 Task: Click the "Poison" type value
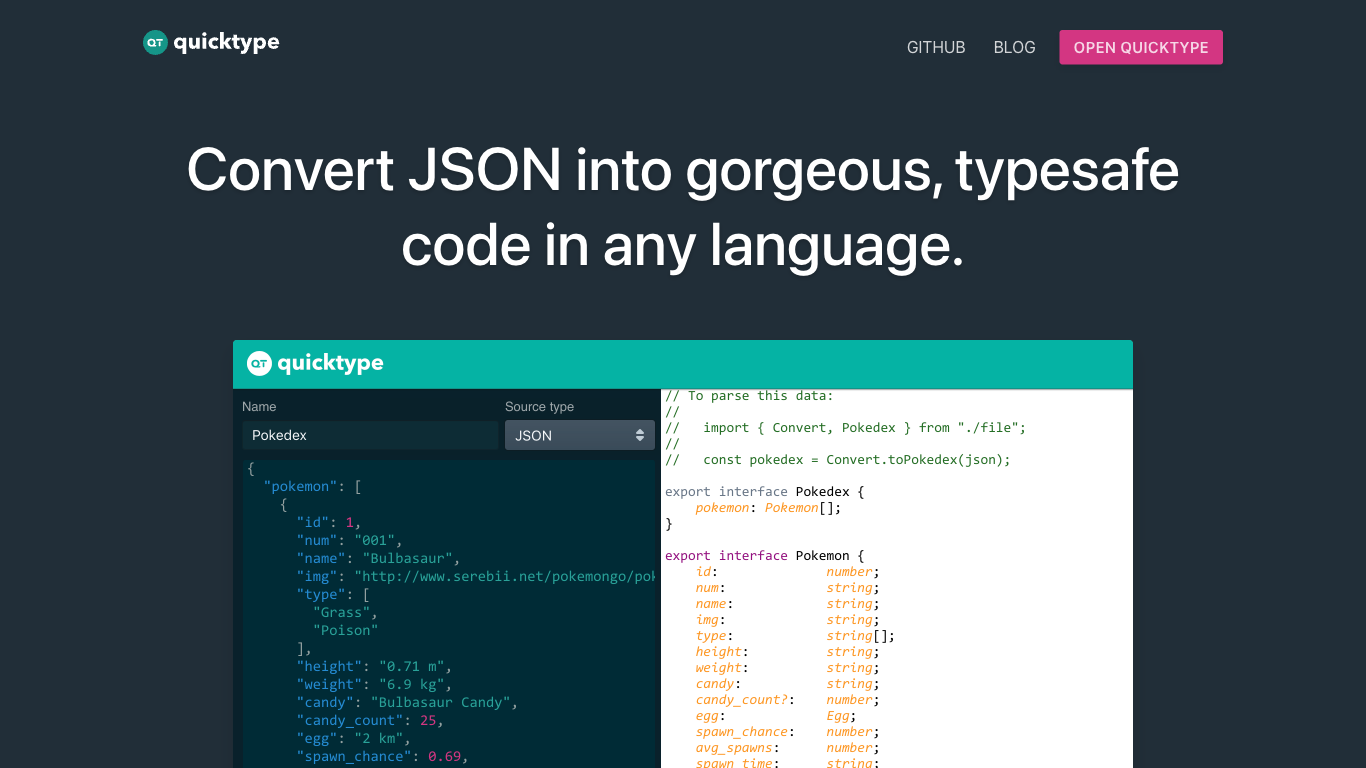pyautogui.click(x=346, y=631)
